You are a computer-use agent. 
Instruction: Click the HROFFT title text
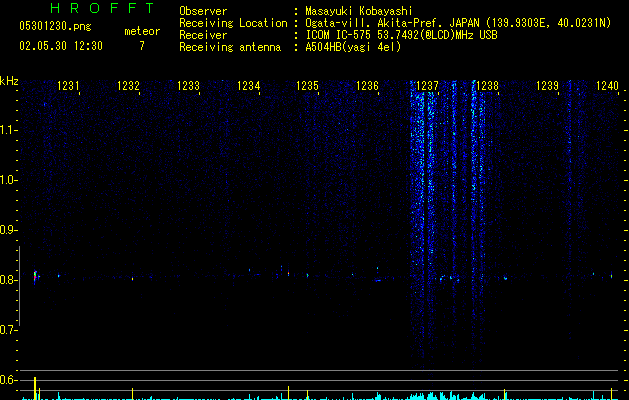(x=103, y=8)
